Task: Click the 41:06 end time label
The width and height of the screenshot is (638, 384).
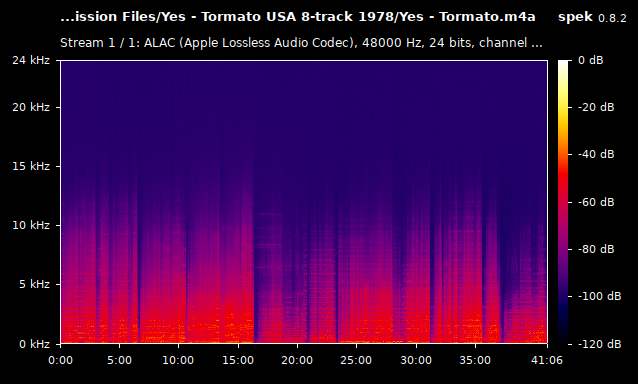Action: (547, 360)
